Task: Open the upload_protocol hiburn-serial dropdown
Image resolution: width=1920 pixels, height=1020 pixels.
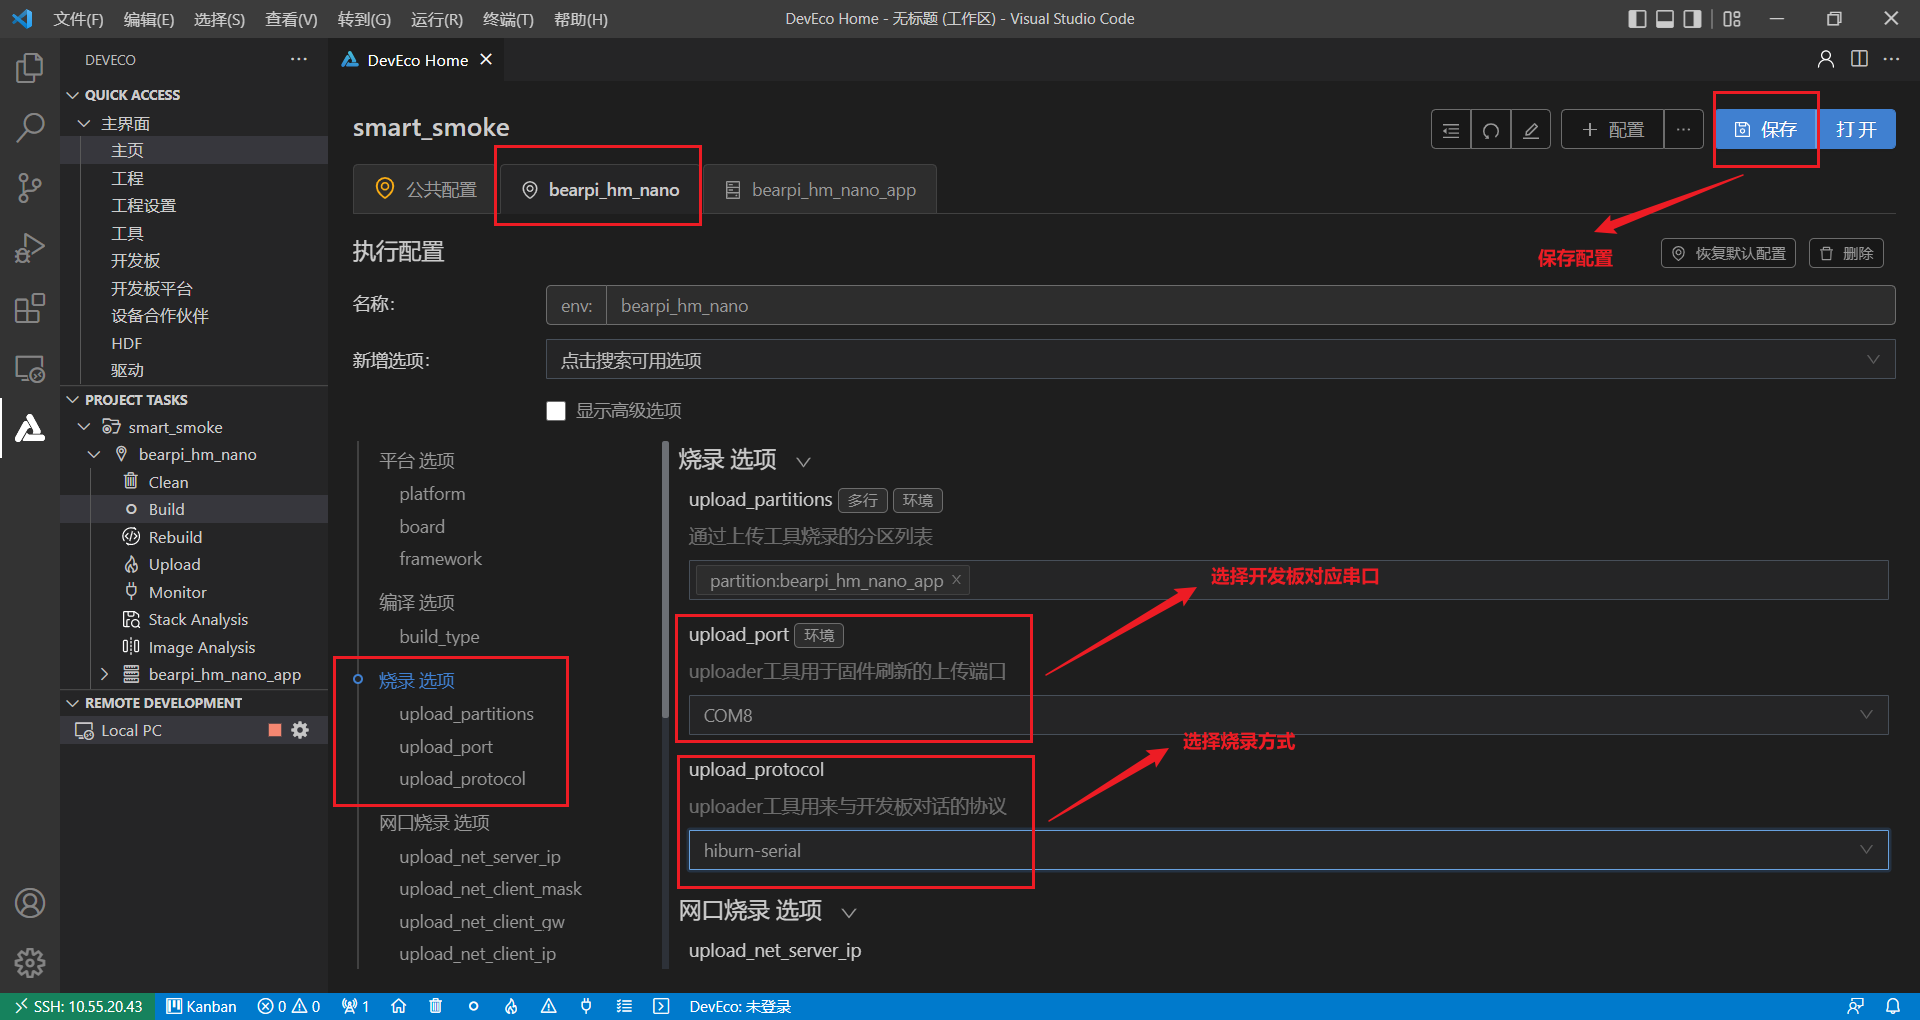Action: (x=1288, y=850)
